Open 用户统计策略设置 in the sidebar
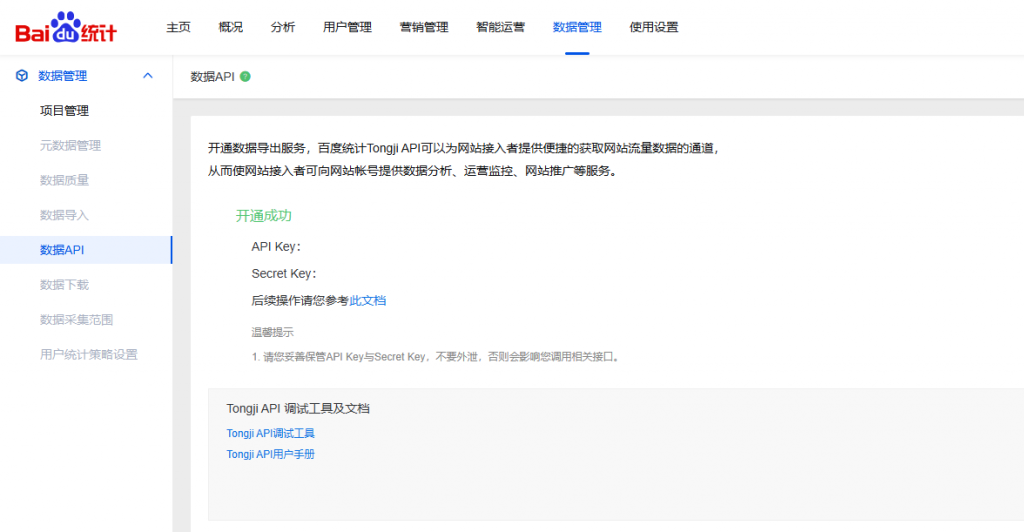The height and width of the screenshot is (532, 1024). [x=89, y=354]
